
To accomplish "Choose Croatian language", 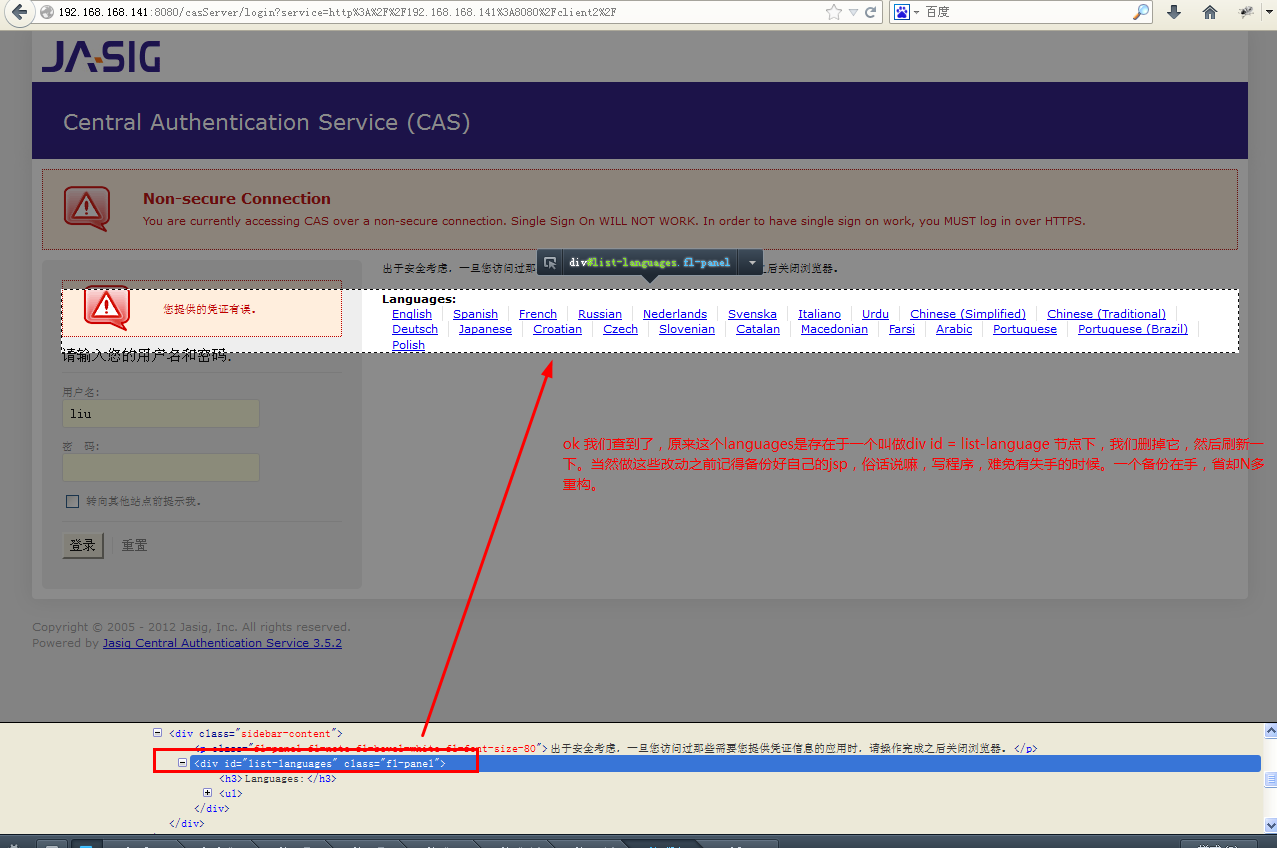I will click(557, 329).
